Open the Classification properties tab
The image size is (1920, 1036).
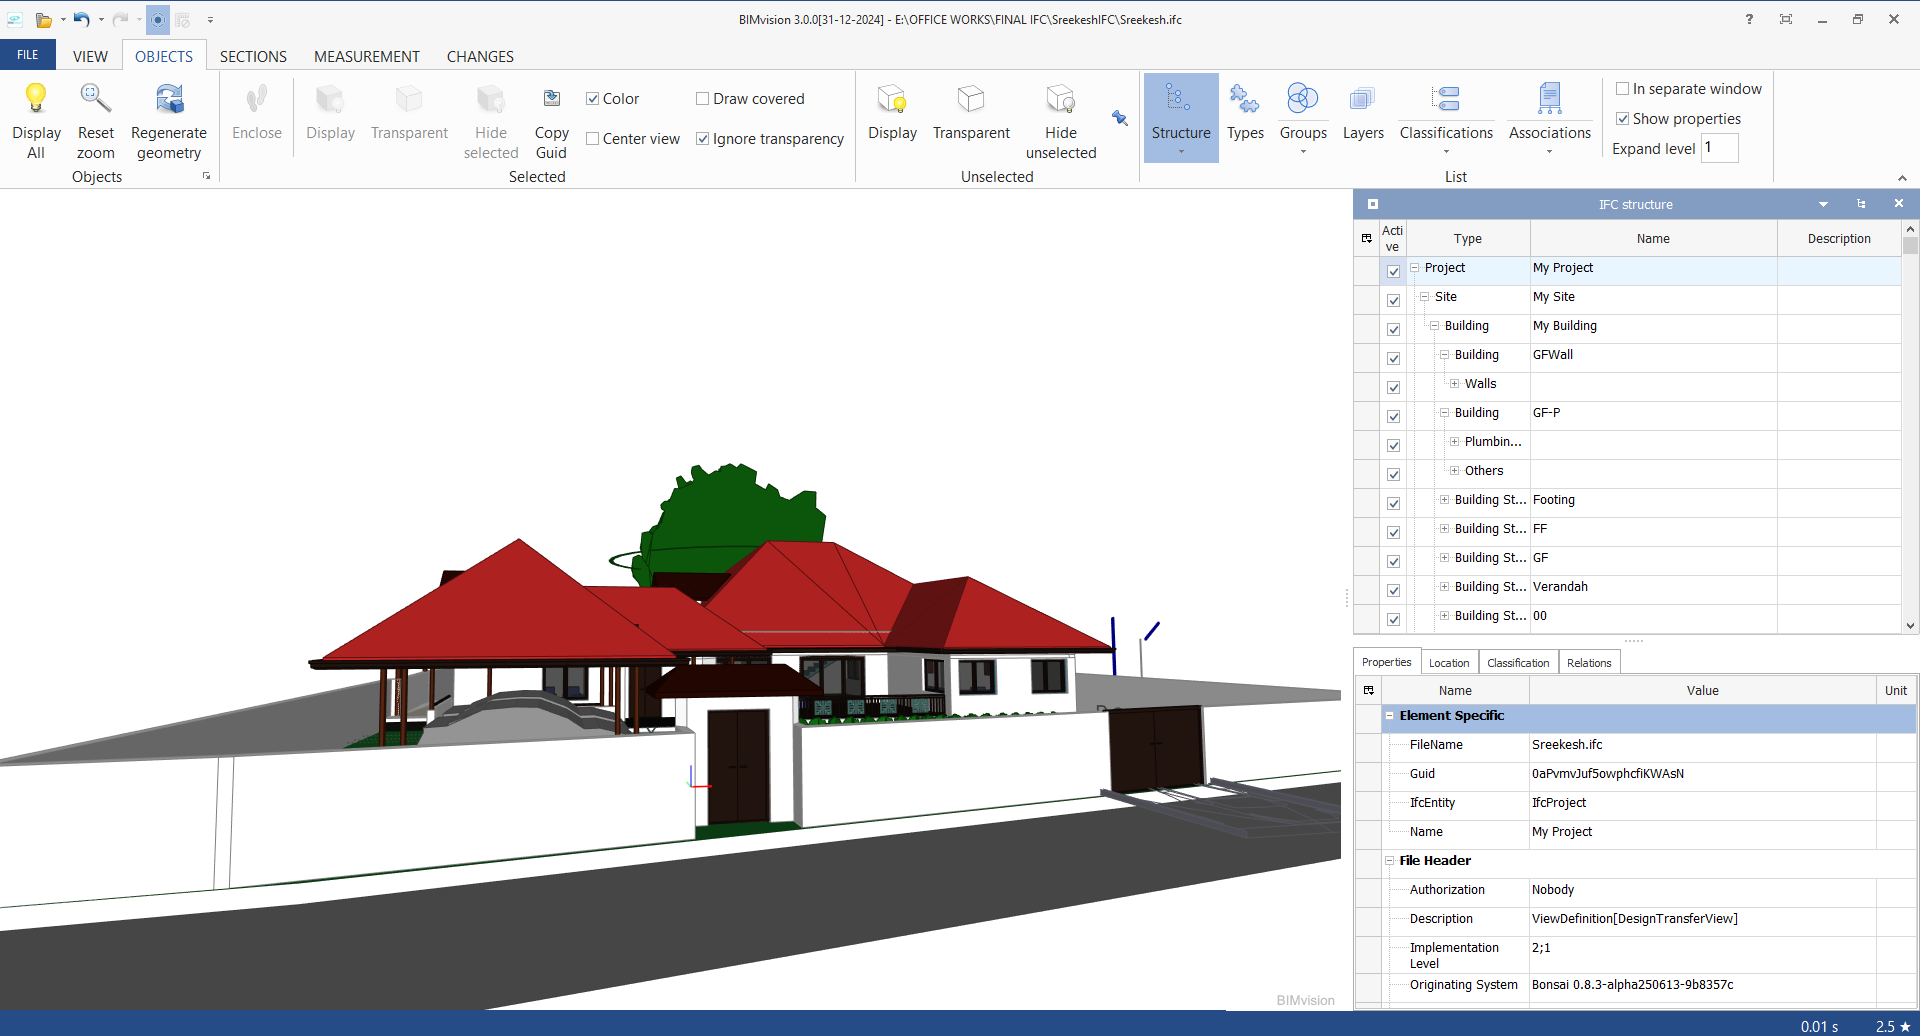click(x=1517, y=662)
